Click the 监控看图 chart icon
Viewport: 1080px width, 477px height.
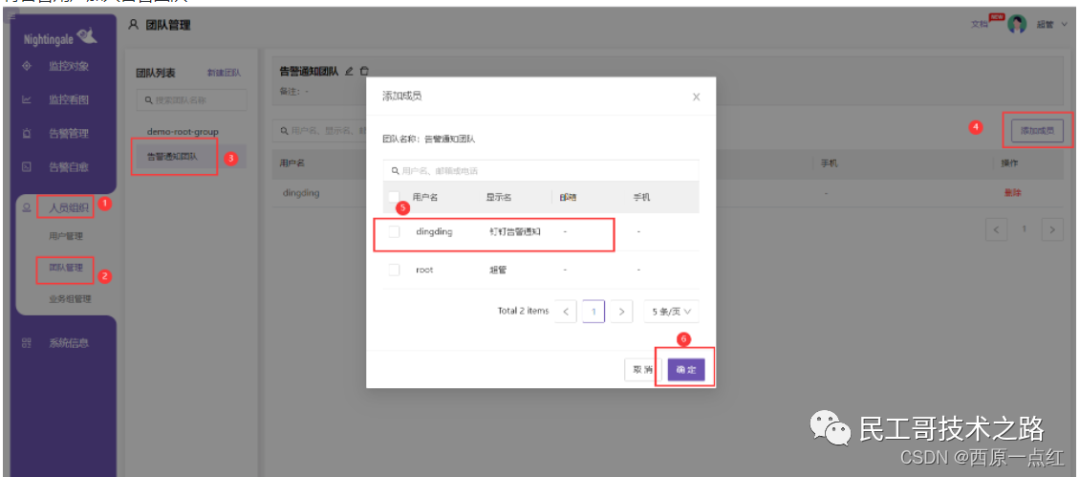[27, 100]
